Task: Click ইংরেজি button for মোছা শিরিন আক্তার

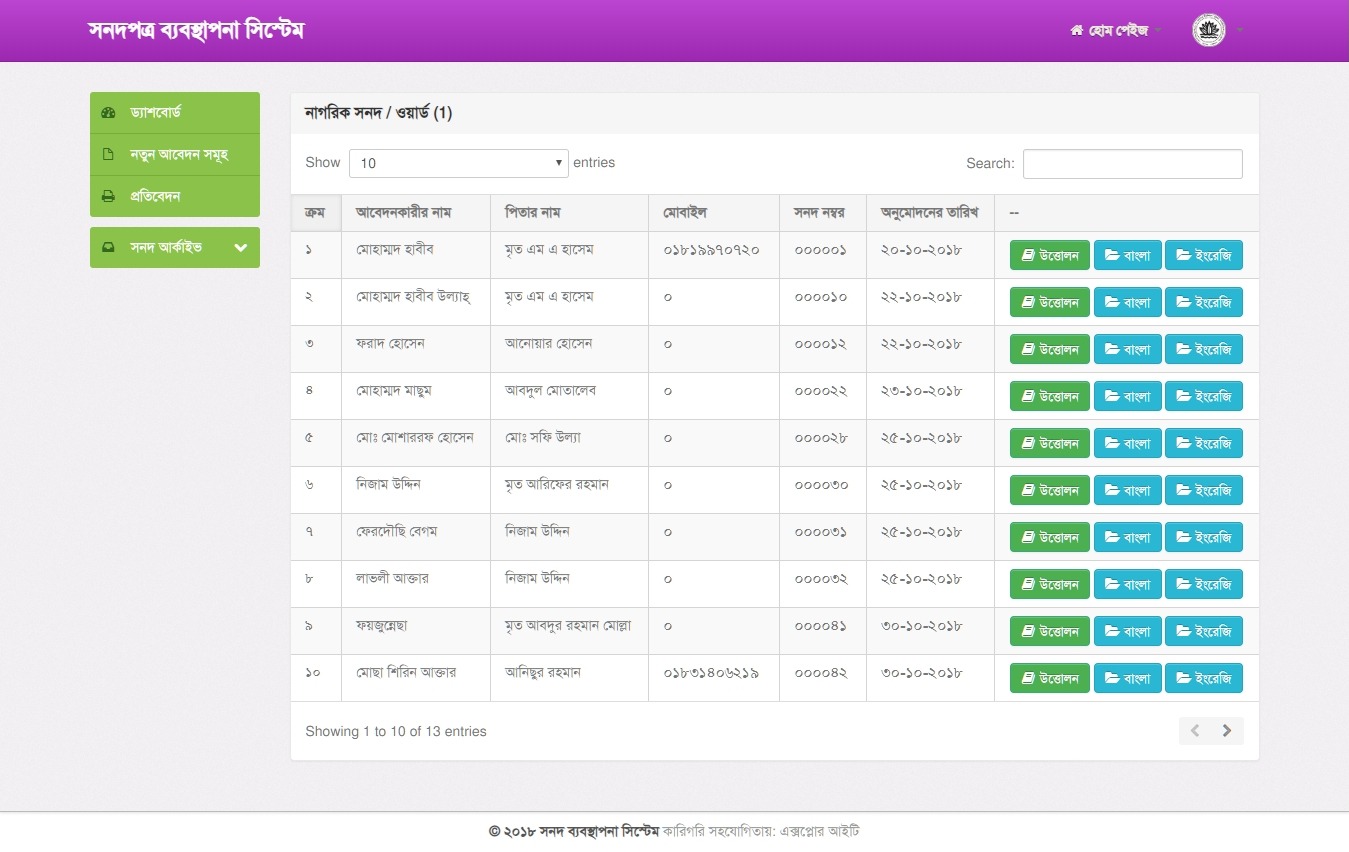Action: click(1204, 678)
